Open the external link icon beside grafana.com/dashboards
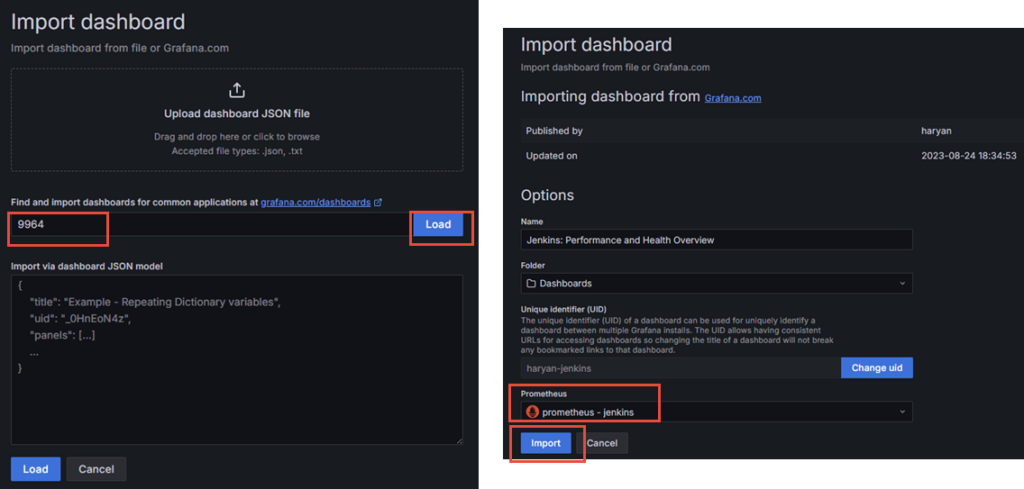This screenshot has width=1024, height=489. tap(378, 202)
